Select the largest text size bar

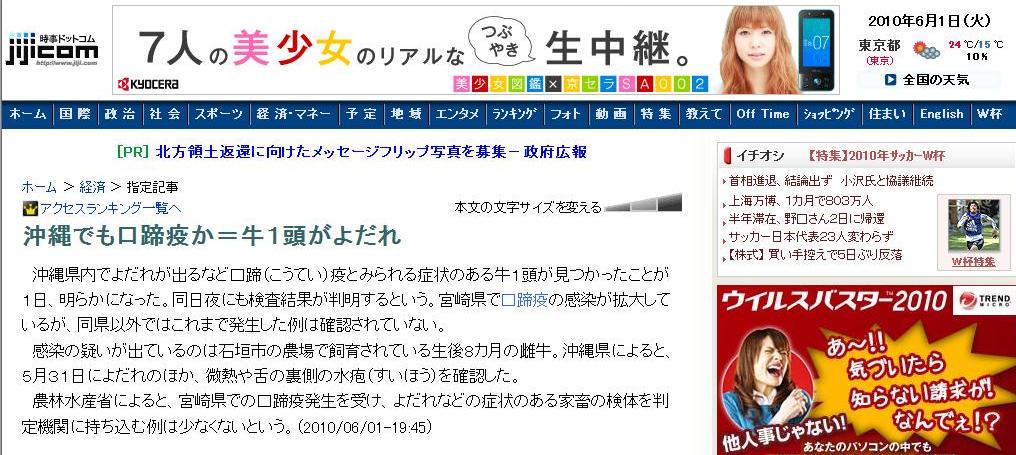670,202
